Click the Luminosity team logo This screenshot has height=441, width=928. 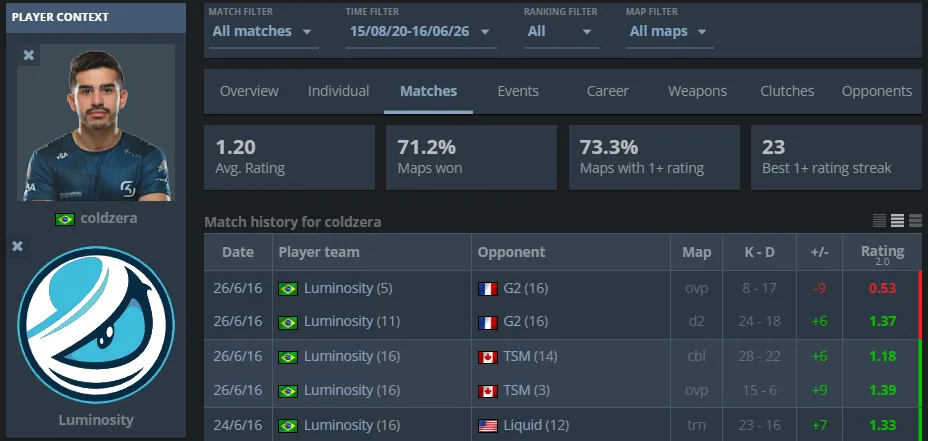[x=96, y=325]
